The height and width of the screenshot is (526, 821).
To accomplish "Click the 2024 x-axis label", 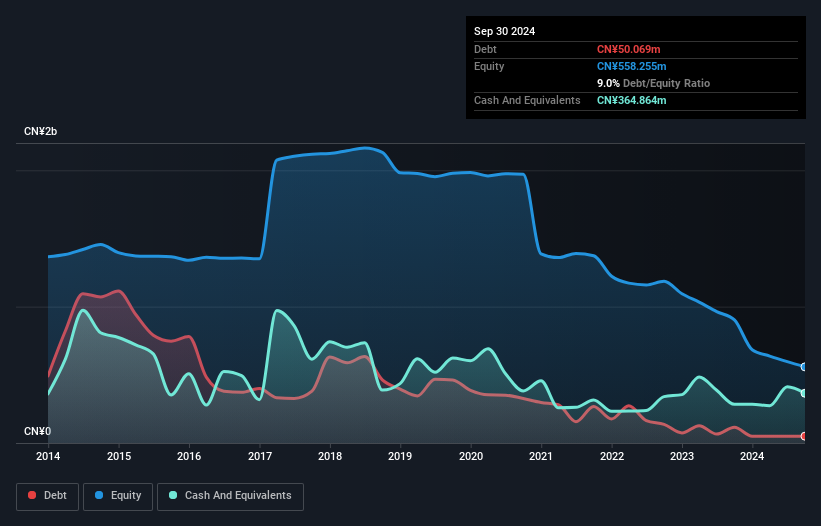I will tap(752, 456).
